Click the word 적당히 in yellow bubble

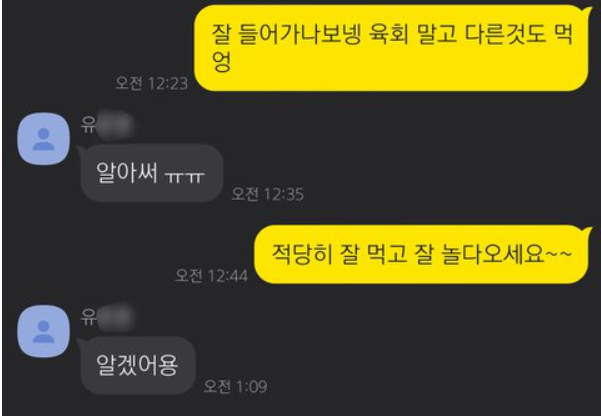pos(301,254)
